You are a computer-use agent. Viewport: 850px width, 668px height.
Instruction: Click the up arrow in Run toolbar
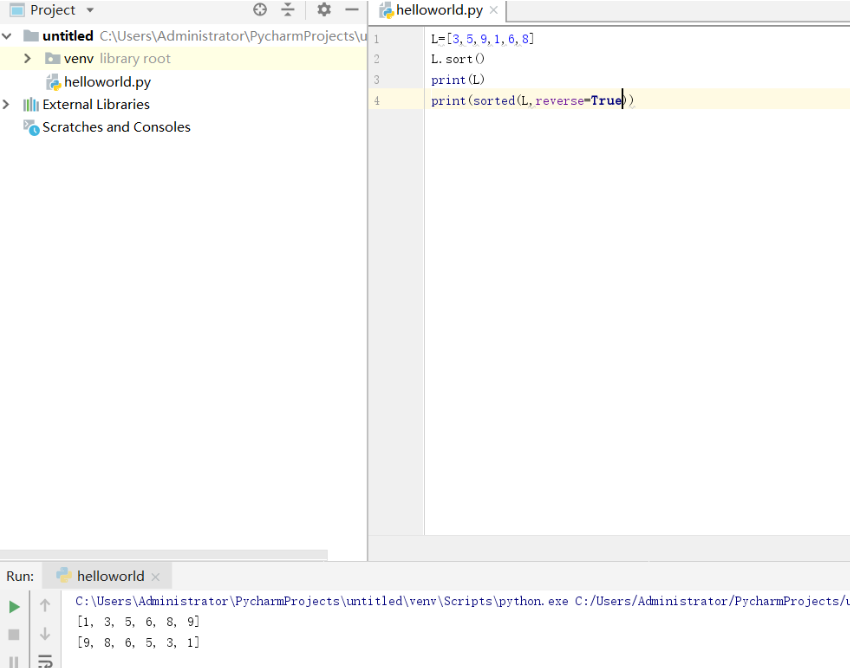(45, 605)
